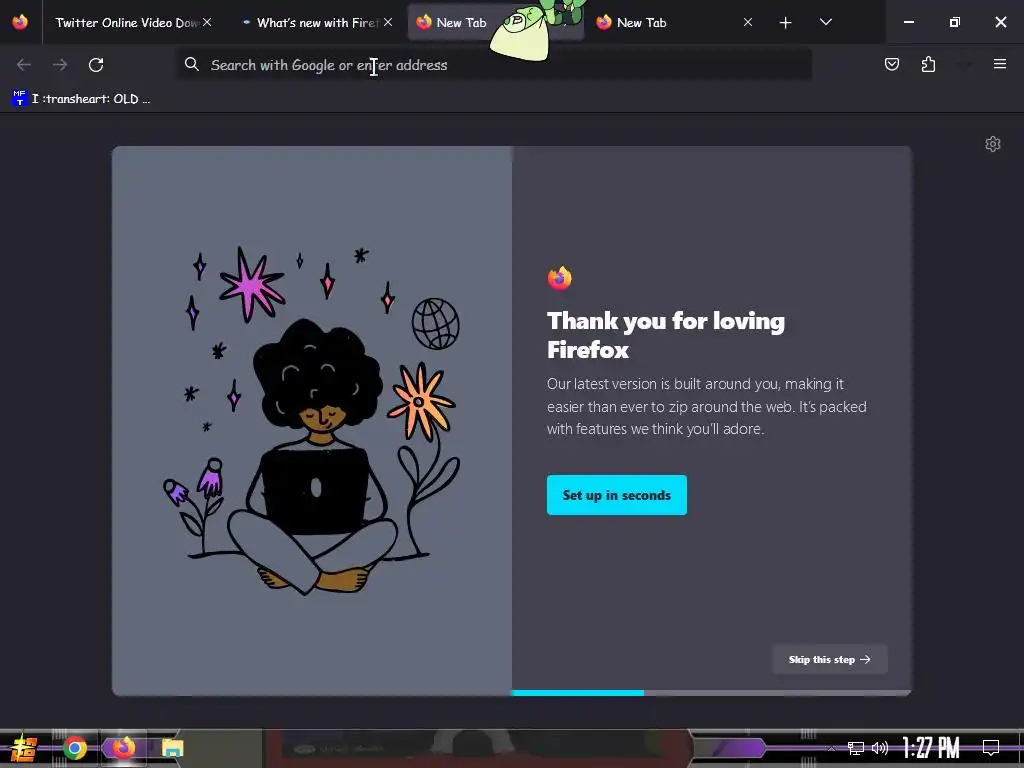This screenshot has width=1024, height=768.
Task: Switch to What's new with Firefox tab
Action: point(317,22)
